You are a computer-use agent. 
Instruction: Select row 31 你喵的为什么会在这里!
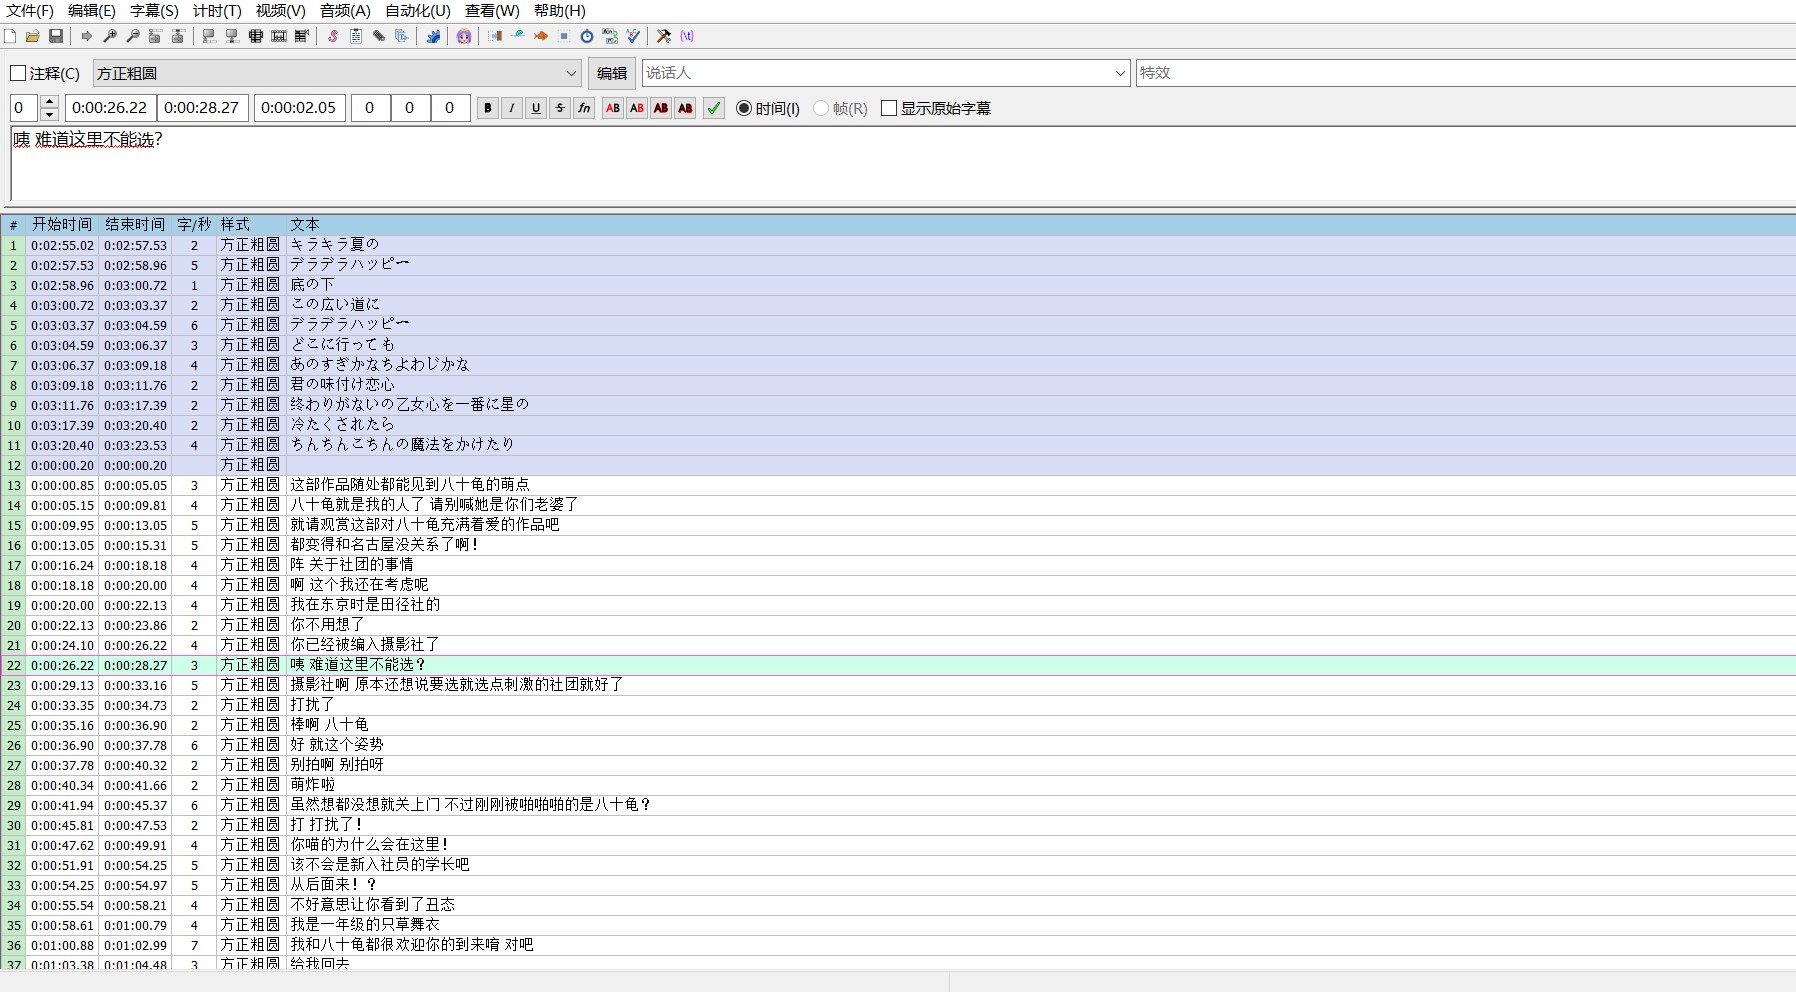tap(898, 845)
